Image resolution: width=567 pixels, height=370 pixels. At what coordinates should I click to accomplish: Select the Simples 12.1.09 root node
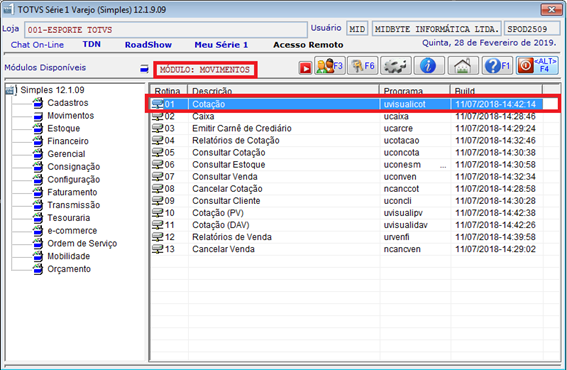pyautogui.click(x=52, y=90)
